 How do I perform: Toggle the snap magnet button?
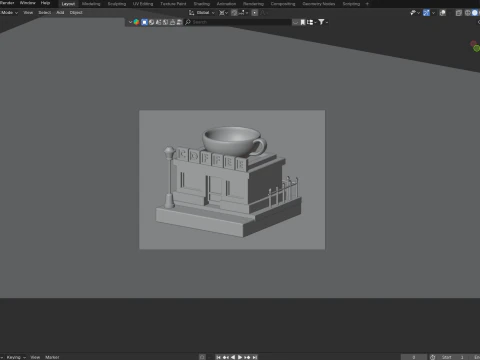(x=234, y=13)
